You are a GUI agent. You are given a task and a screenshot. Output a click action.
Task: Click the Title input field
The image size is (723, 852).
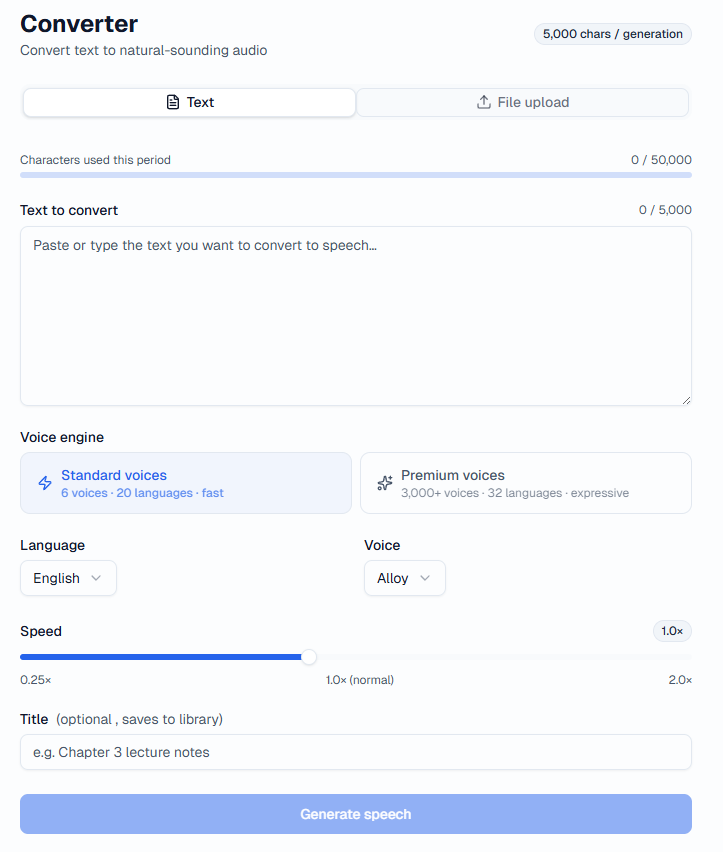(x=355, y=752)
